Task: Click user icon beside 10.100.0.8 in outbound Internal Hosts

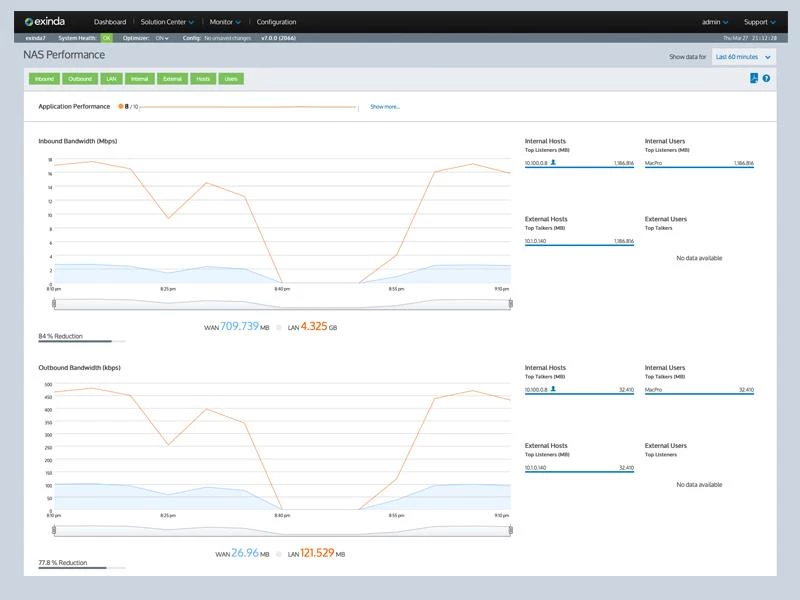Action: tap(553, 389)
